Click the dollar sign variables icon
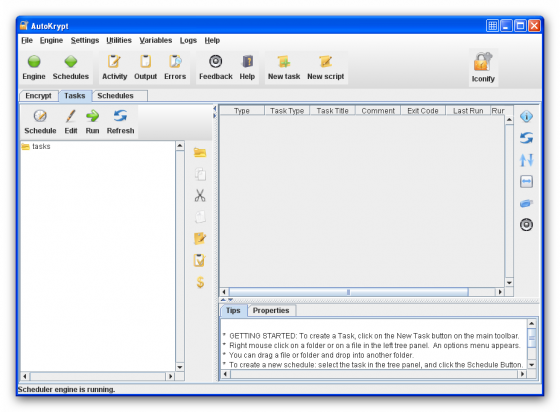Screen dimensions: 560x412 click(x=200, y=282)
